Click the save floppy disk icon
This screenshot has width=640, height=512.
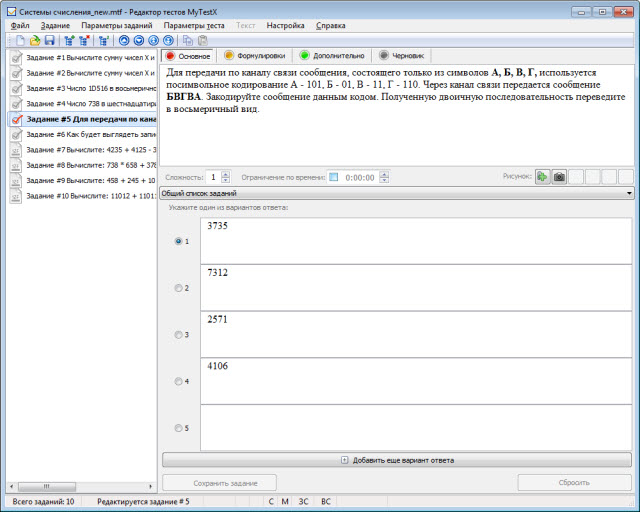point(48,40)
